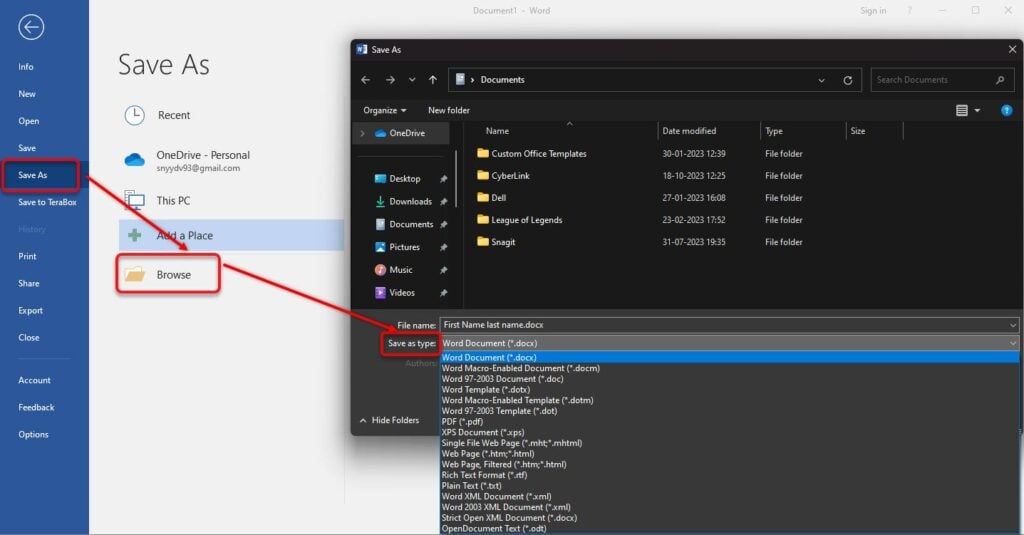Image resolution: width=1024 pixels, height=535 pixels.
Task: Open Pictures quick access location
Action: [398, 247]
